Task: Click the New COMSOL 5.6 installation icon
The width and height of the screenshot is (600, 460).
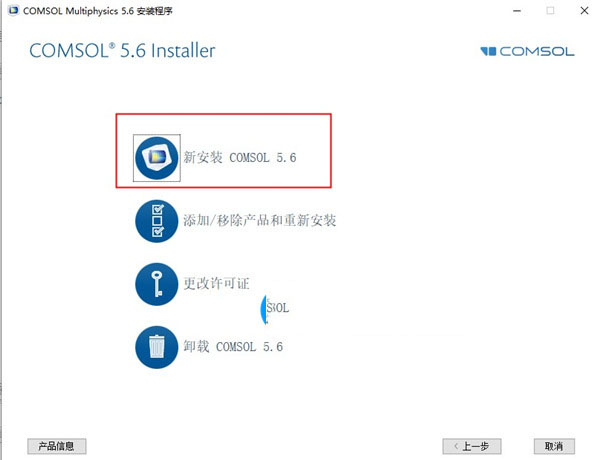Action: [157, 158]
